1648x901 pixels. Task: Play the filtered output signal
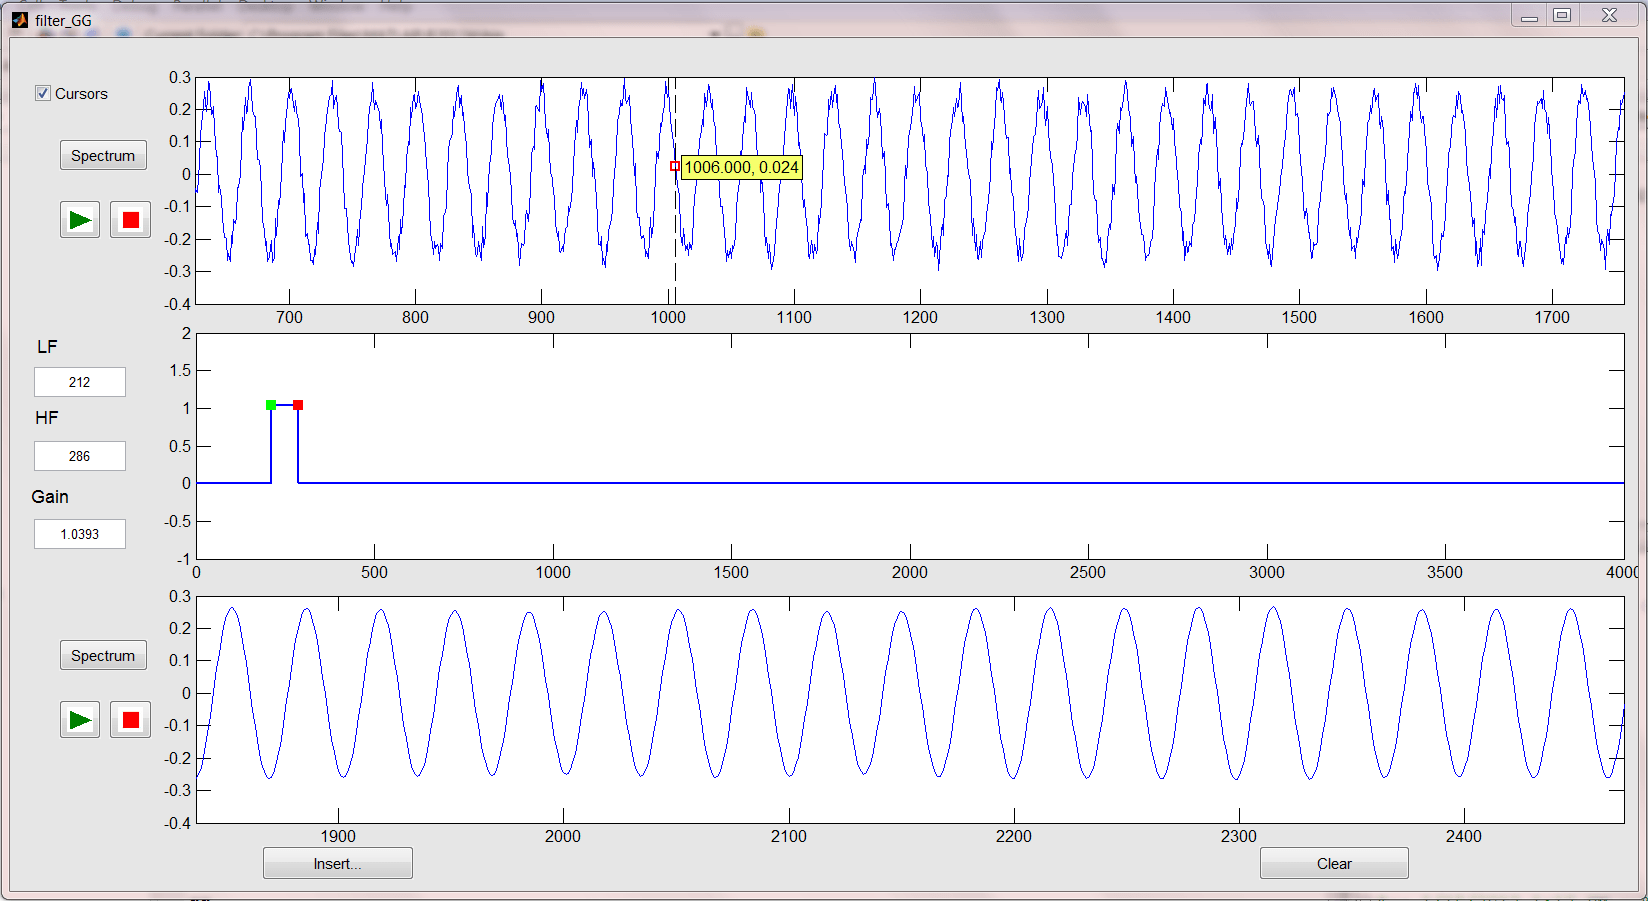point(79,719)
